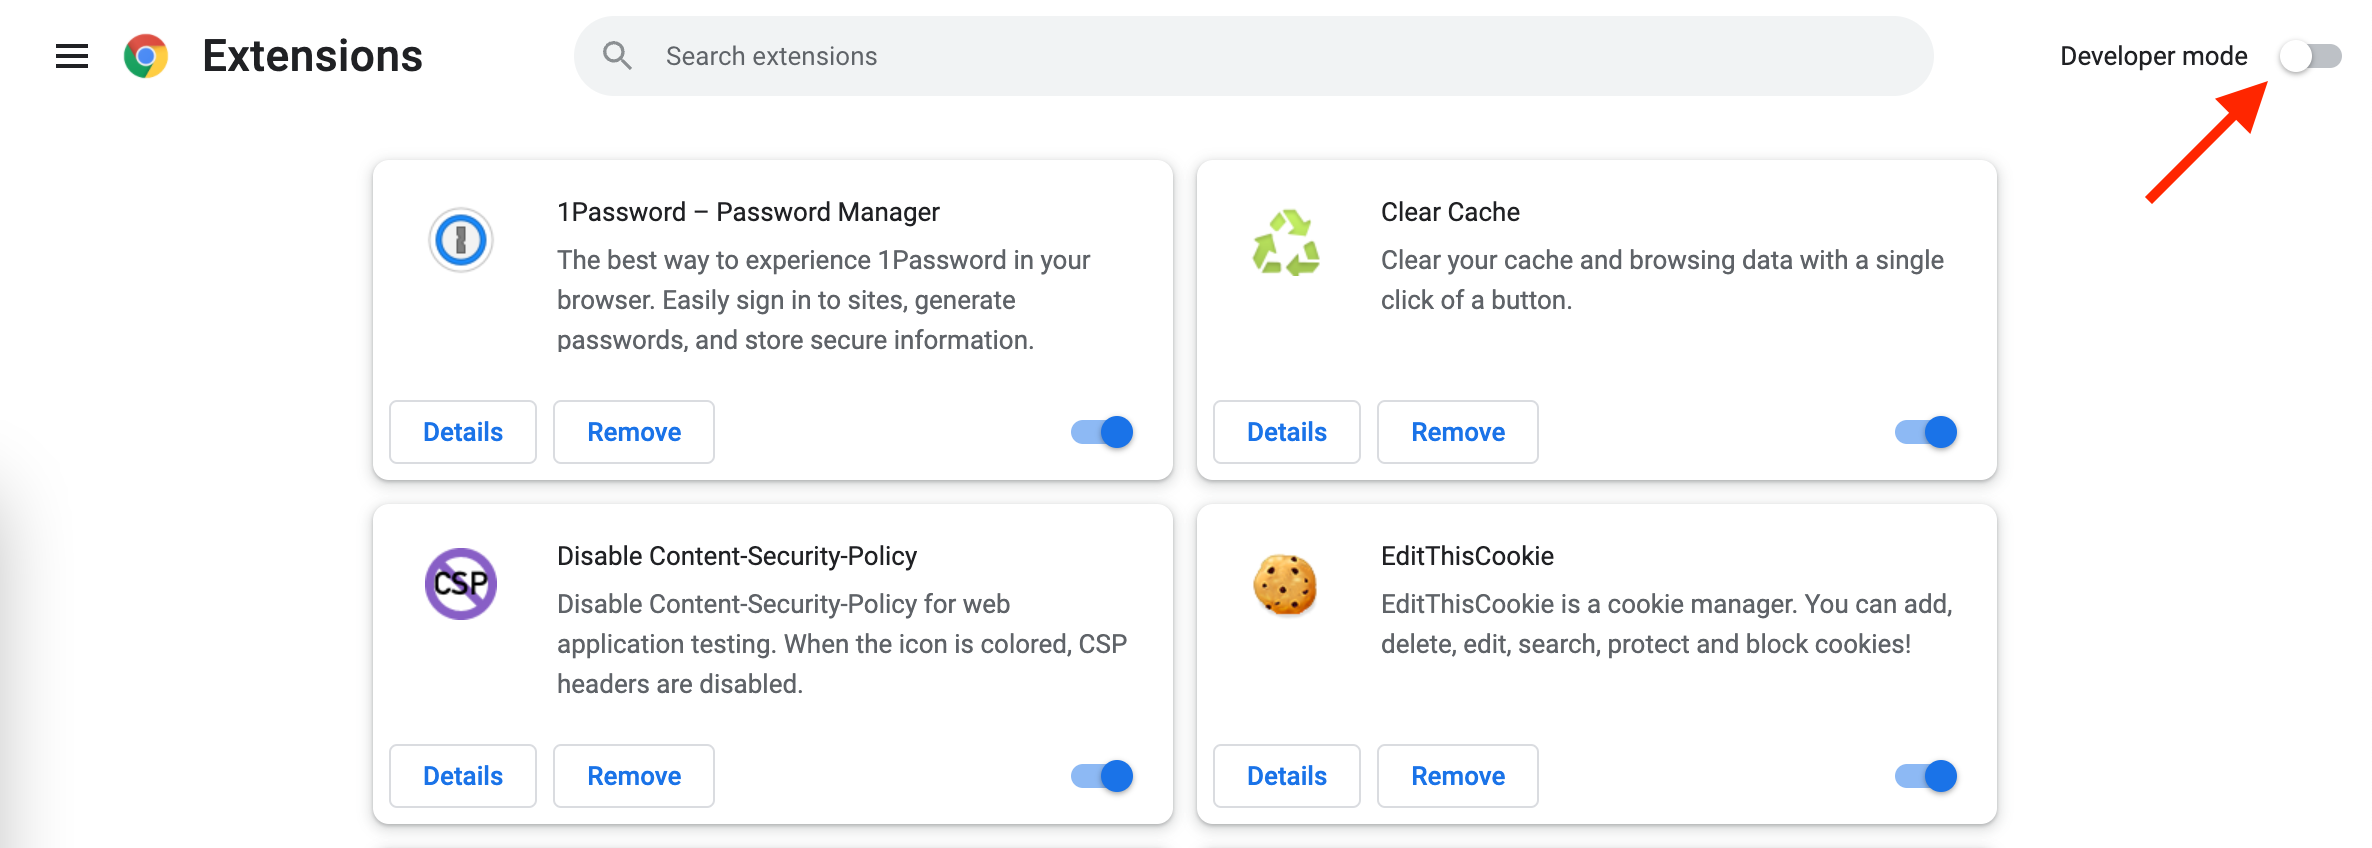
Task: Turn off the Clear Cache extension
Action: click(1926, 432)
